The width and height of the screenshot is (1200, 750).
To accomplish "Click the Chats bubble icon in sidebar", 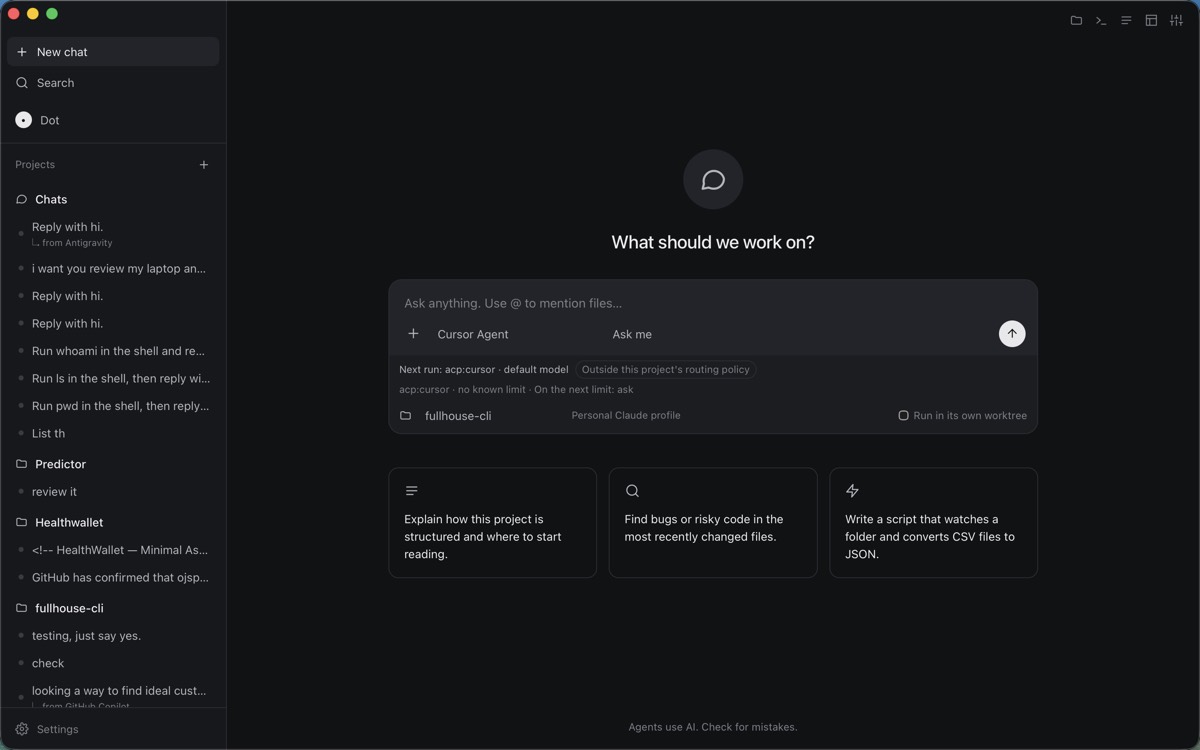I will (21, 199).
